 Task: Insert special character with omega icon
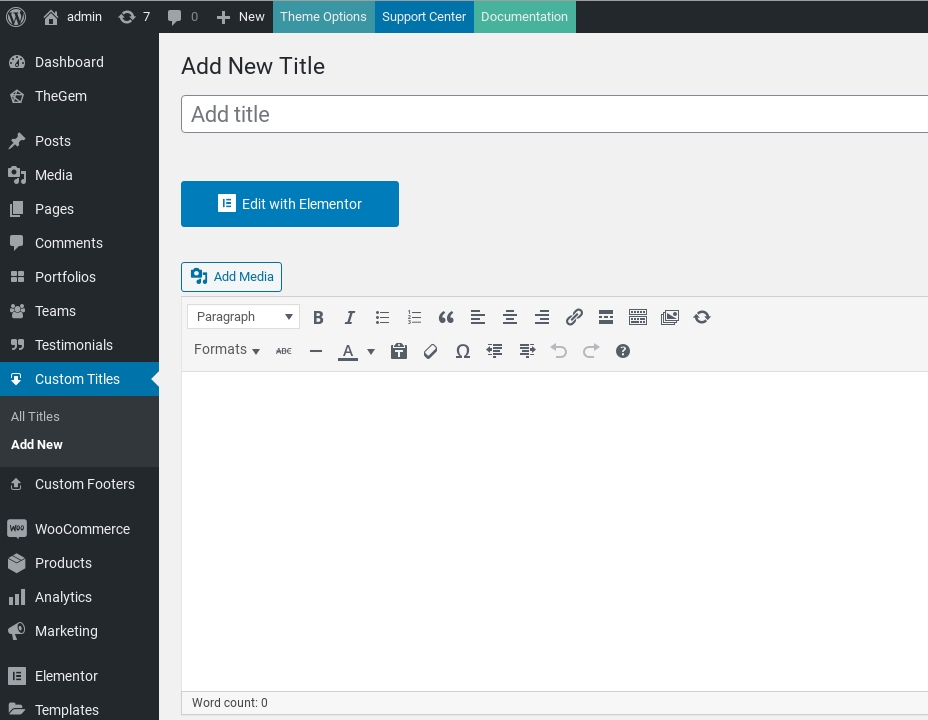463,351
